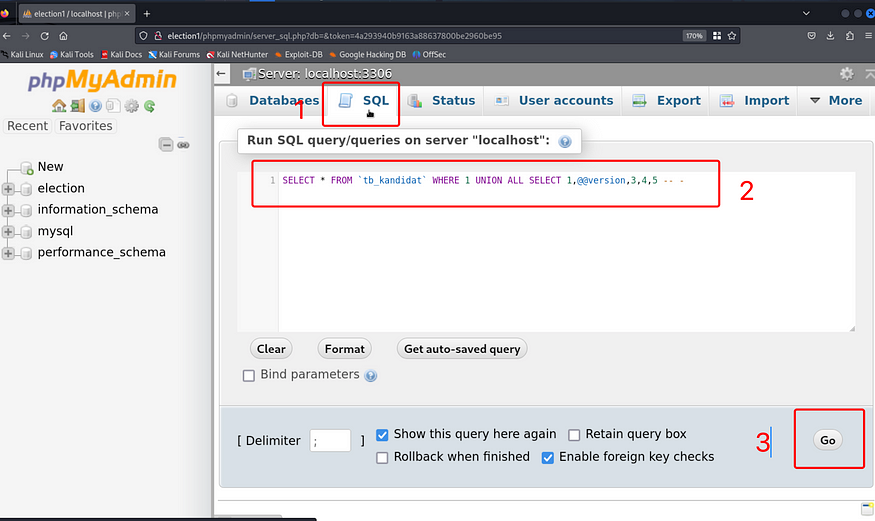The image size is (875, 521).
Task: Open a new browser tab with plus
Action: click(147, 13)
